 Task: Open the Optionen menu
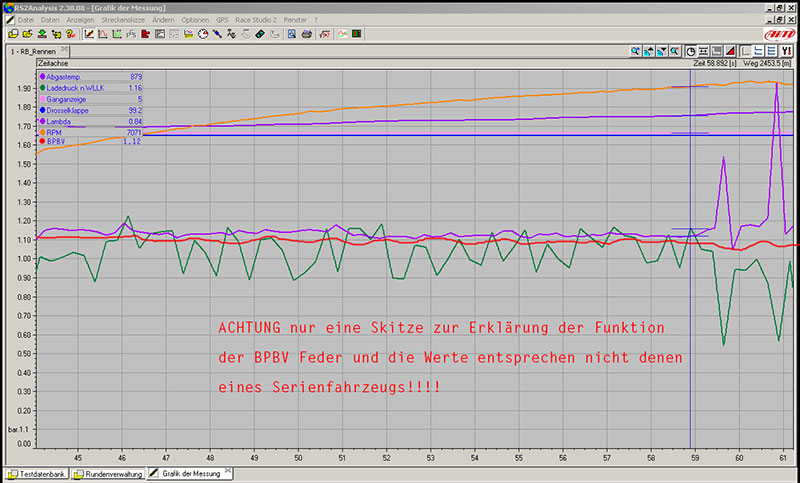coord(196,19)
